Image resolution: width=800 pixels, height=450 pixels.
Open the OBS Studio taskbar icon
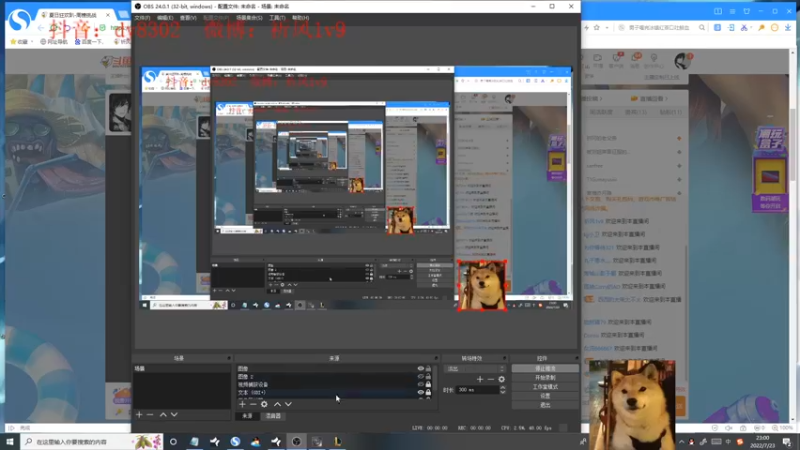click(296, 441)
